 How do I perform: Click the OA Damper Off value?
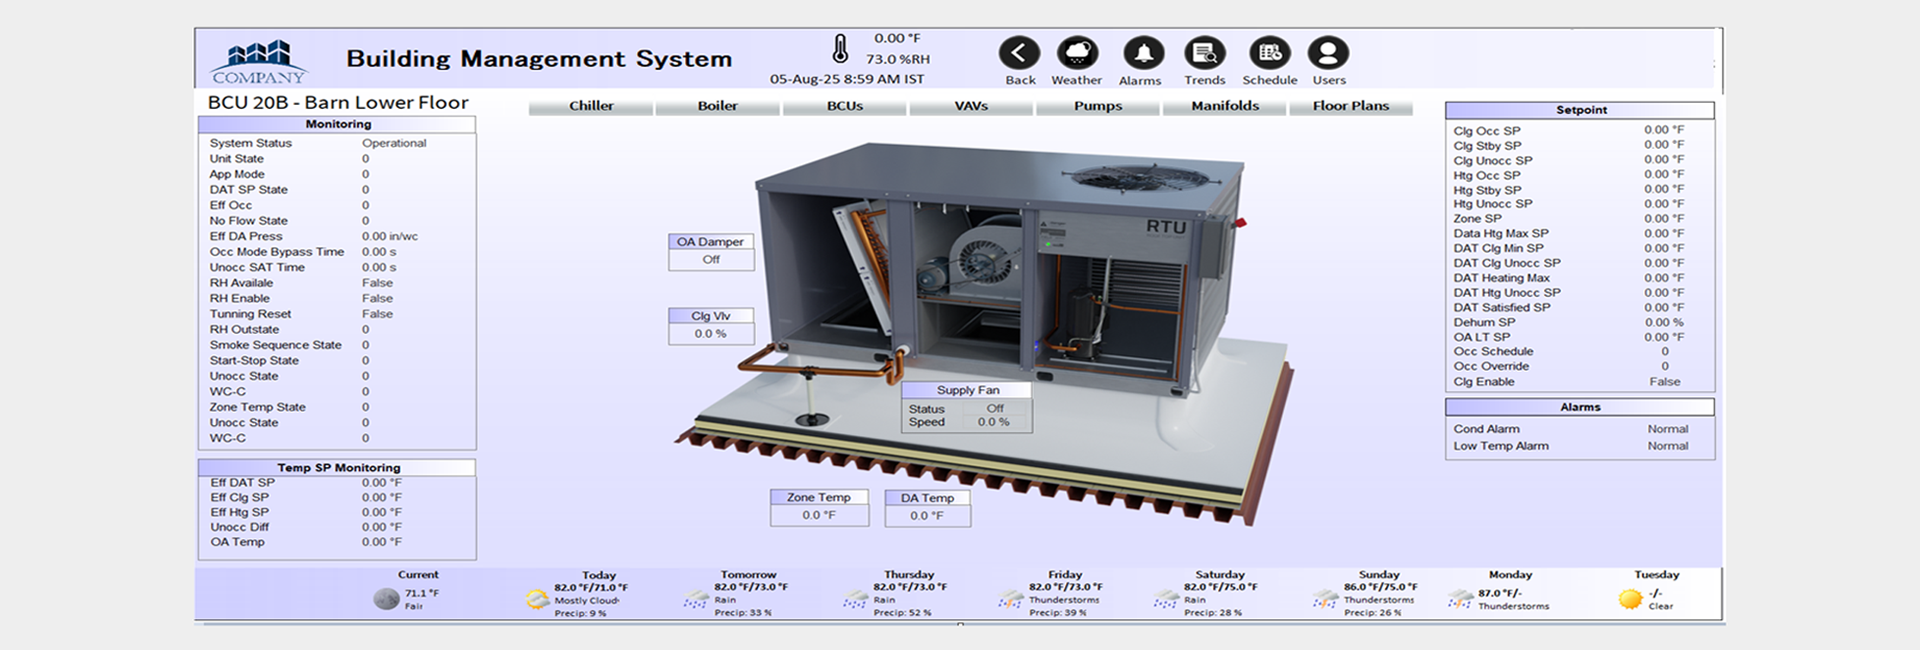coord(711,260)
